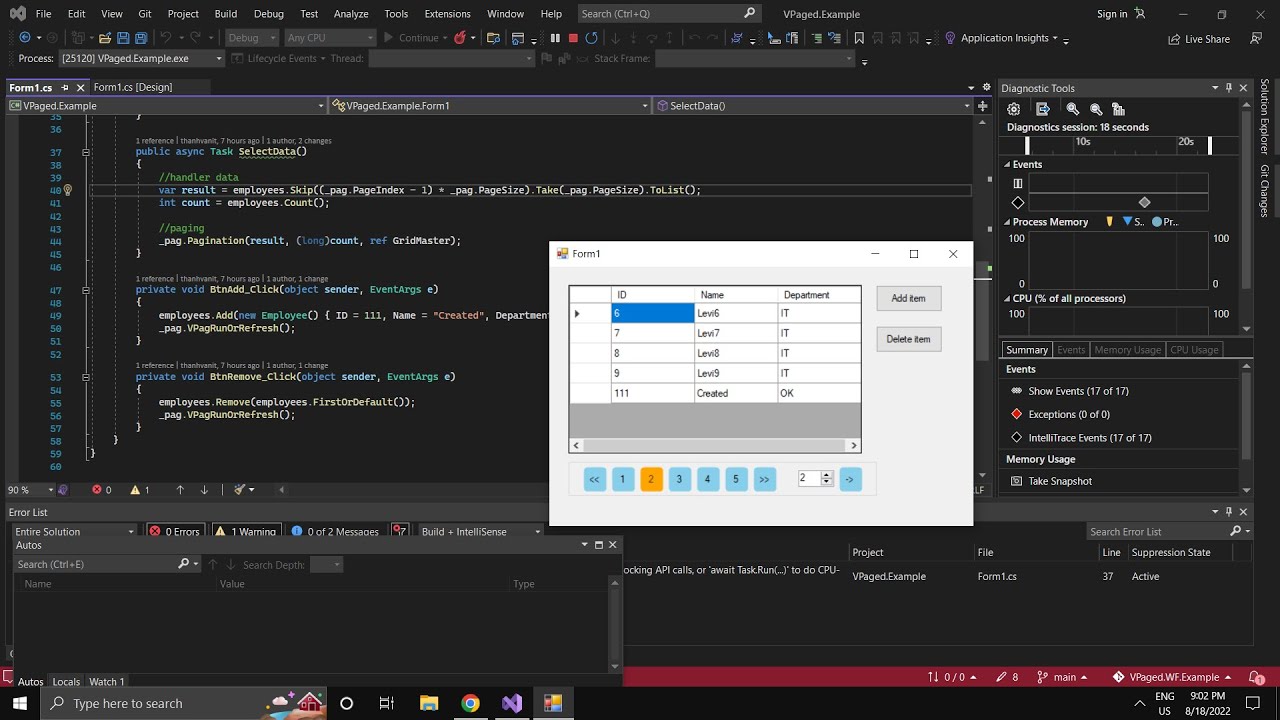Click Delete item button in Form1
Viewport: 1280px width, 720px height.
tap(908, 339)
